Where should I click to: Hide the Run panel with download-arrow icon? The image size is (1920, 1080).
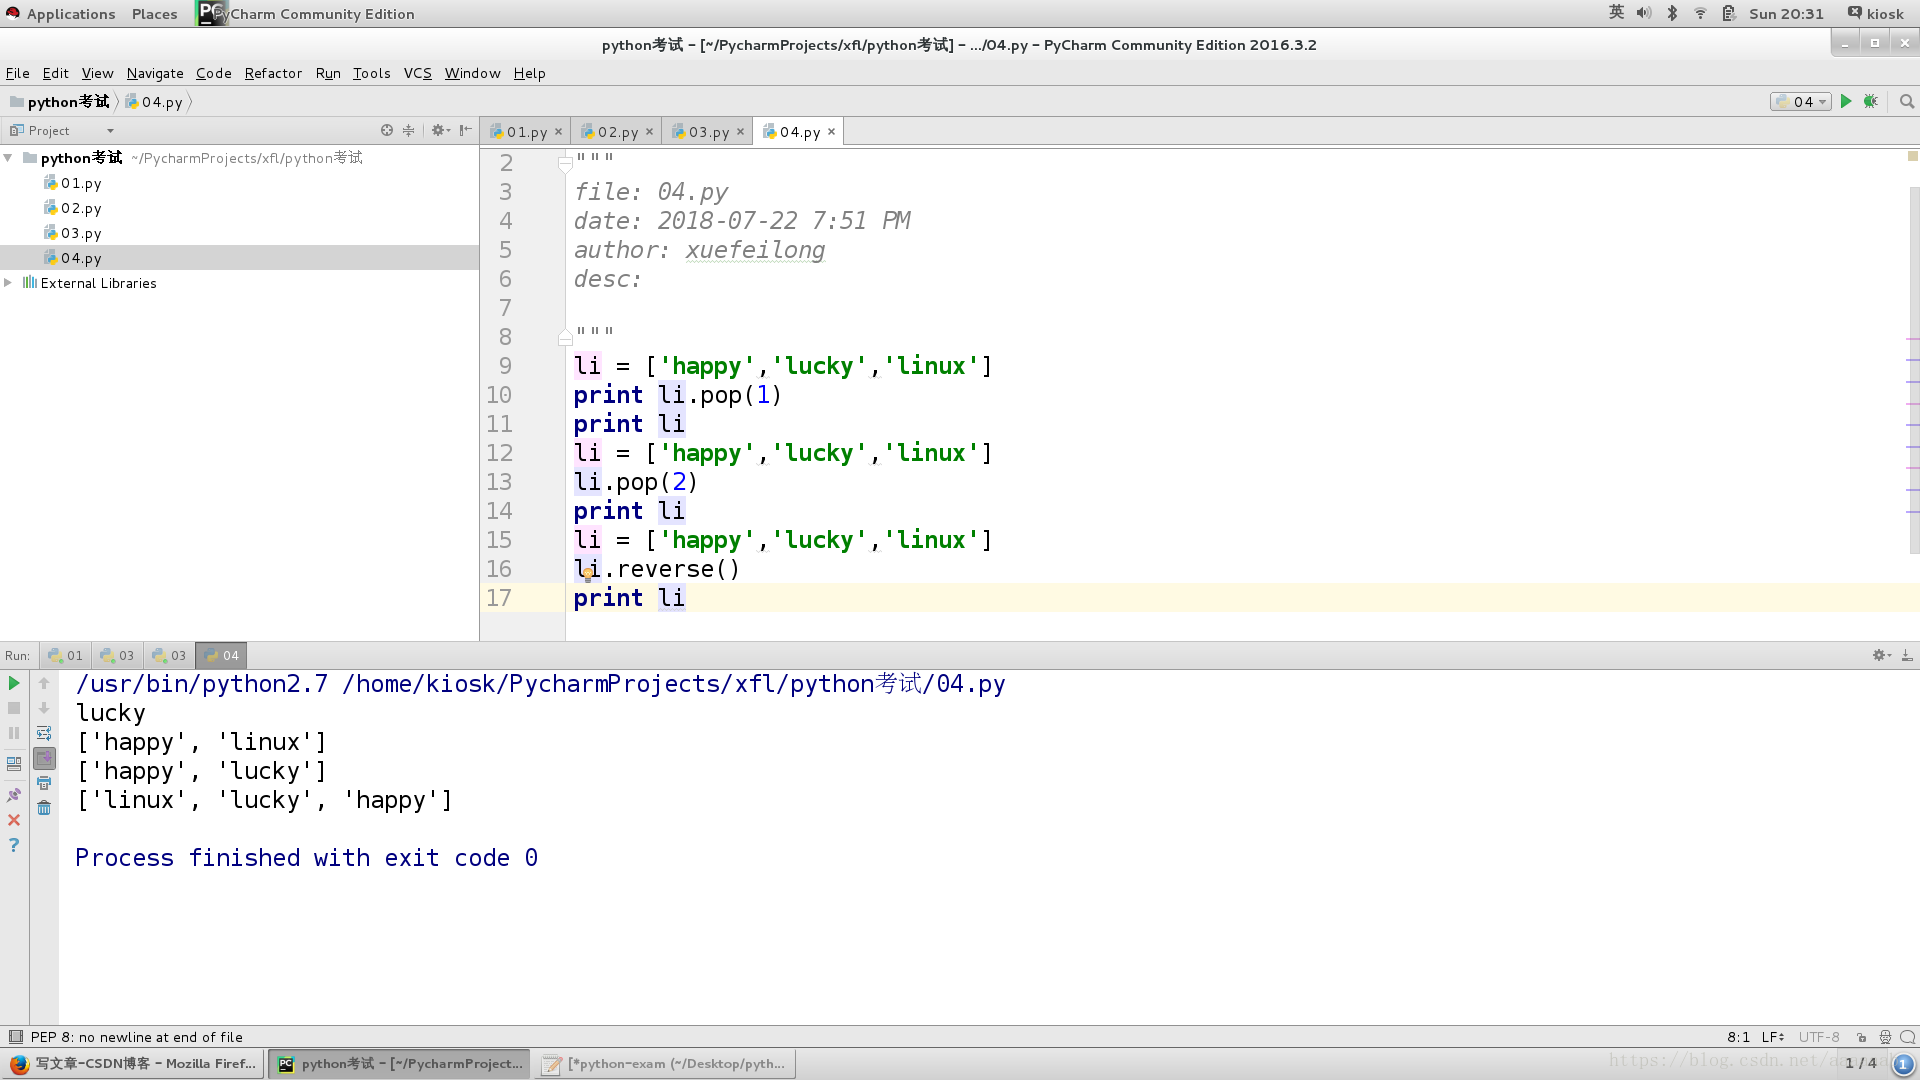[x=1907, y=655]
